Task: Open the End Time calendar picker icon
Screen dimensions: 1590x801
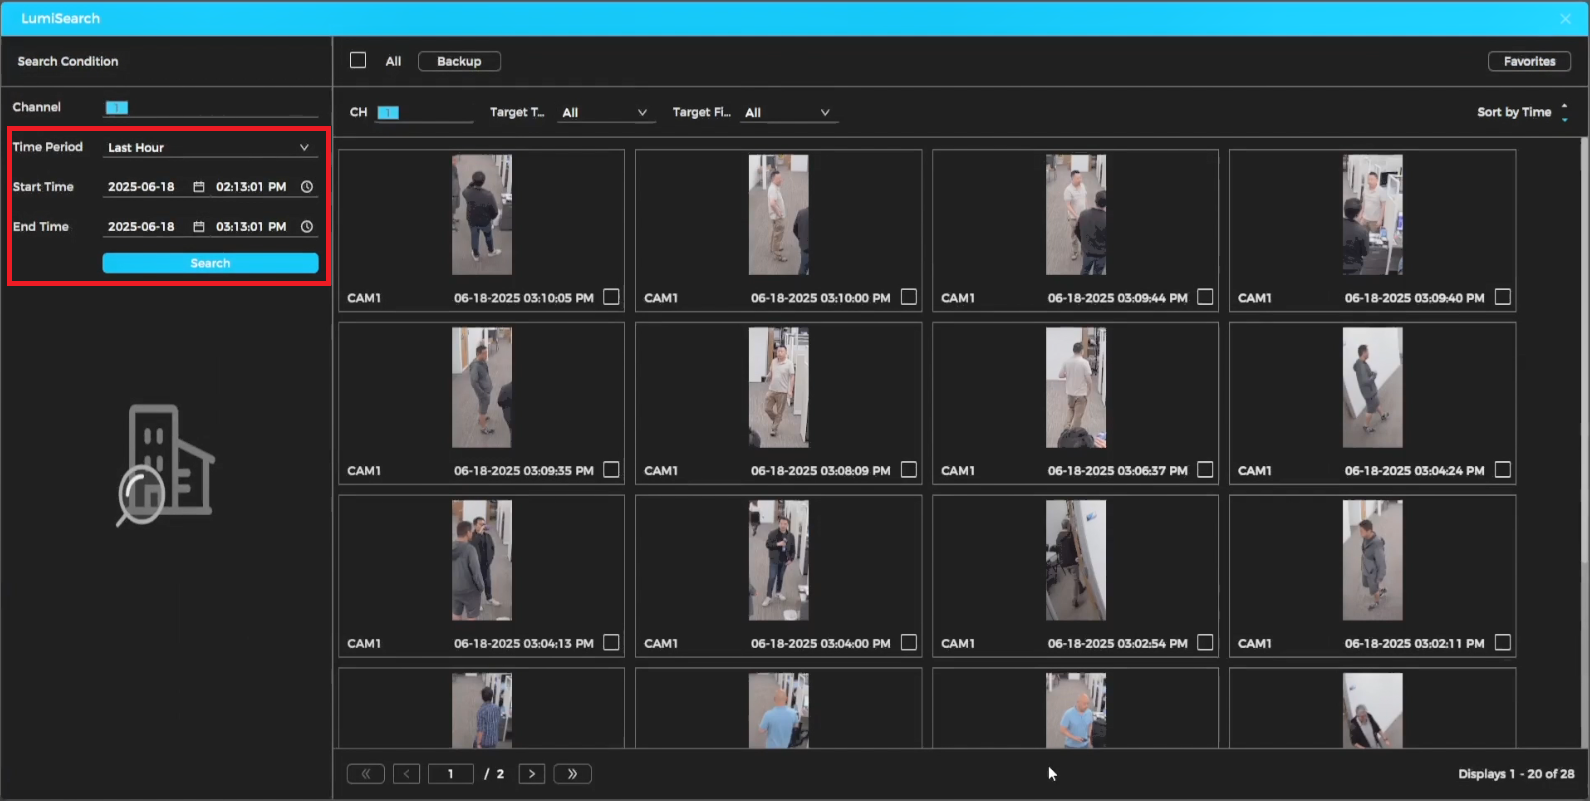Action: 199,227
